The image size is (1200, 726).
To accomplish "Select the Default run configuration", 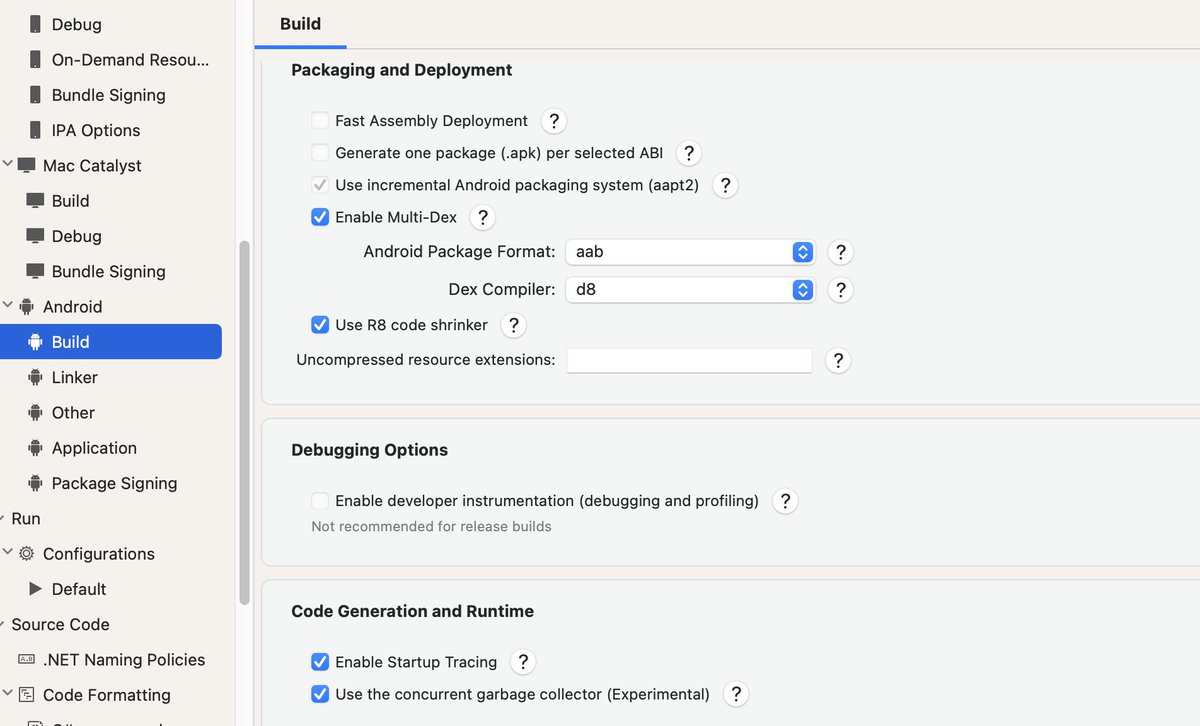I will tap(79, 589).
